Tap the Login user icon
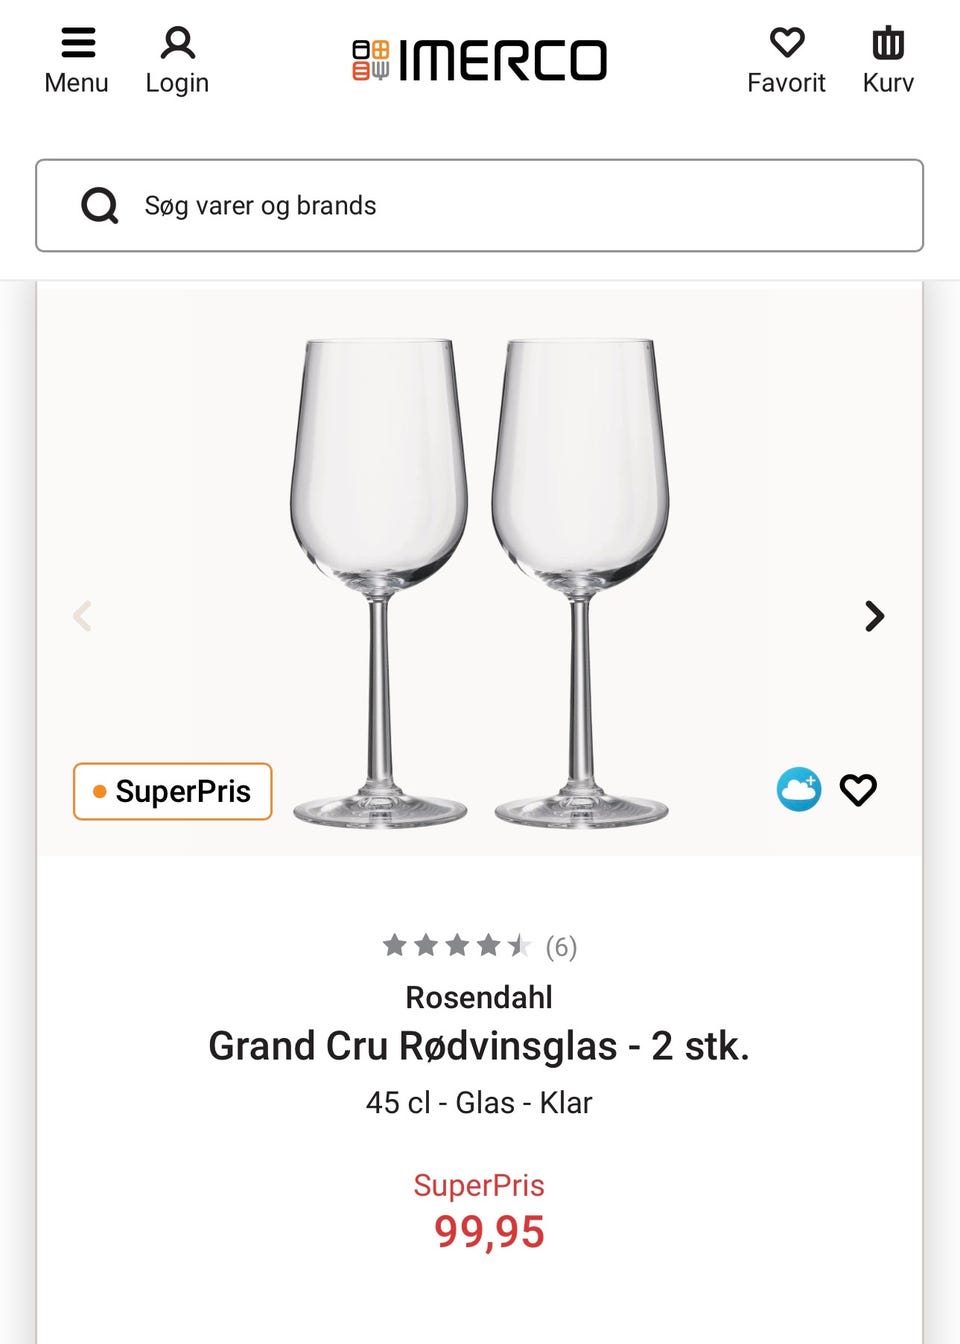 point(177,44)
